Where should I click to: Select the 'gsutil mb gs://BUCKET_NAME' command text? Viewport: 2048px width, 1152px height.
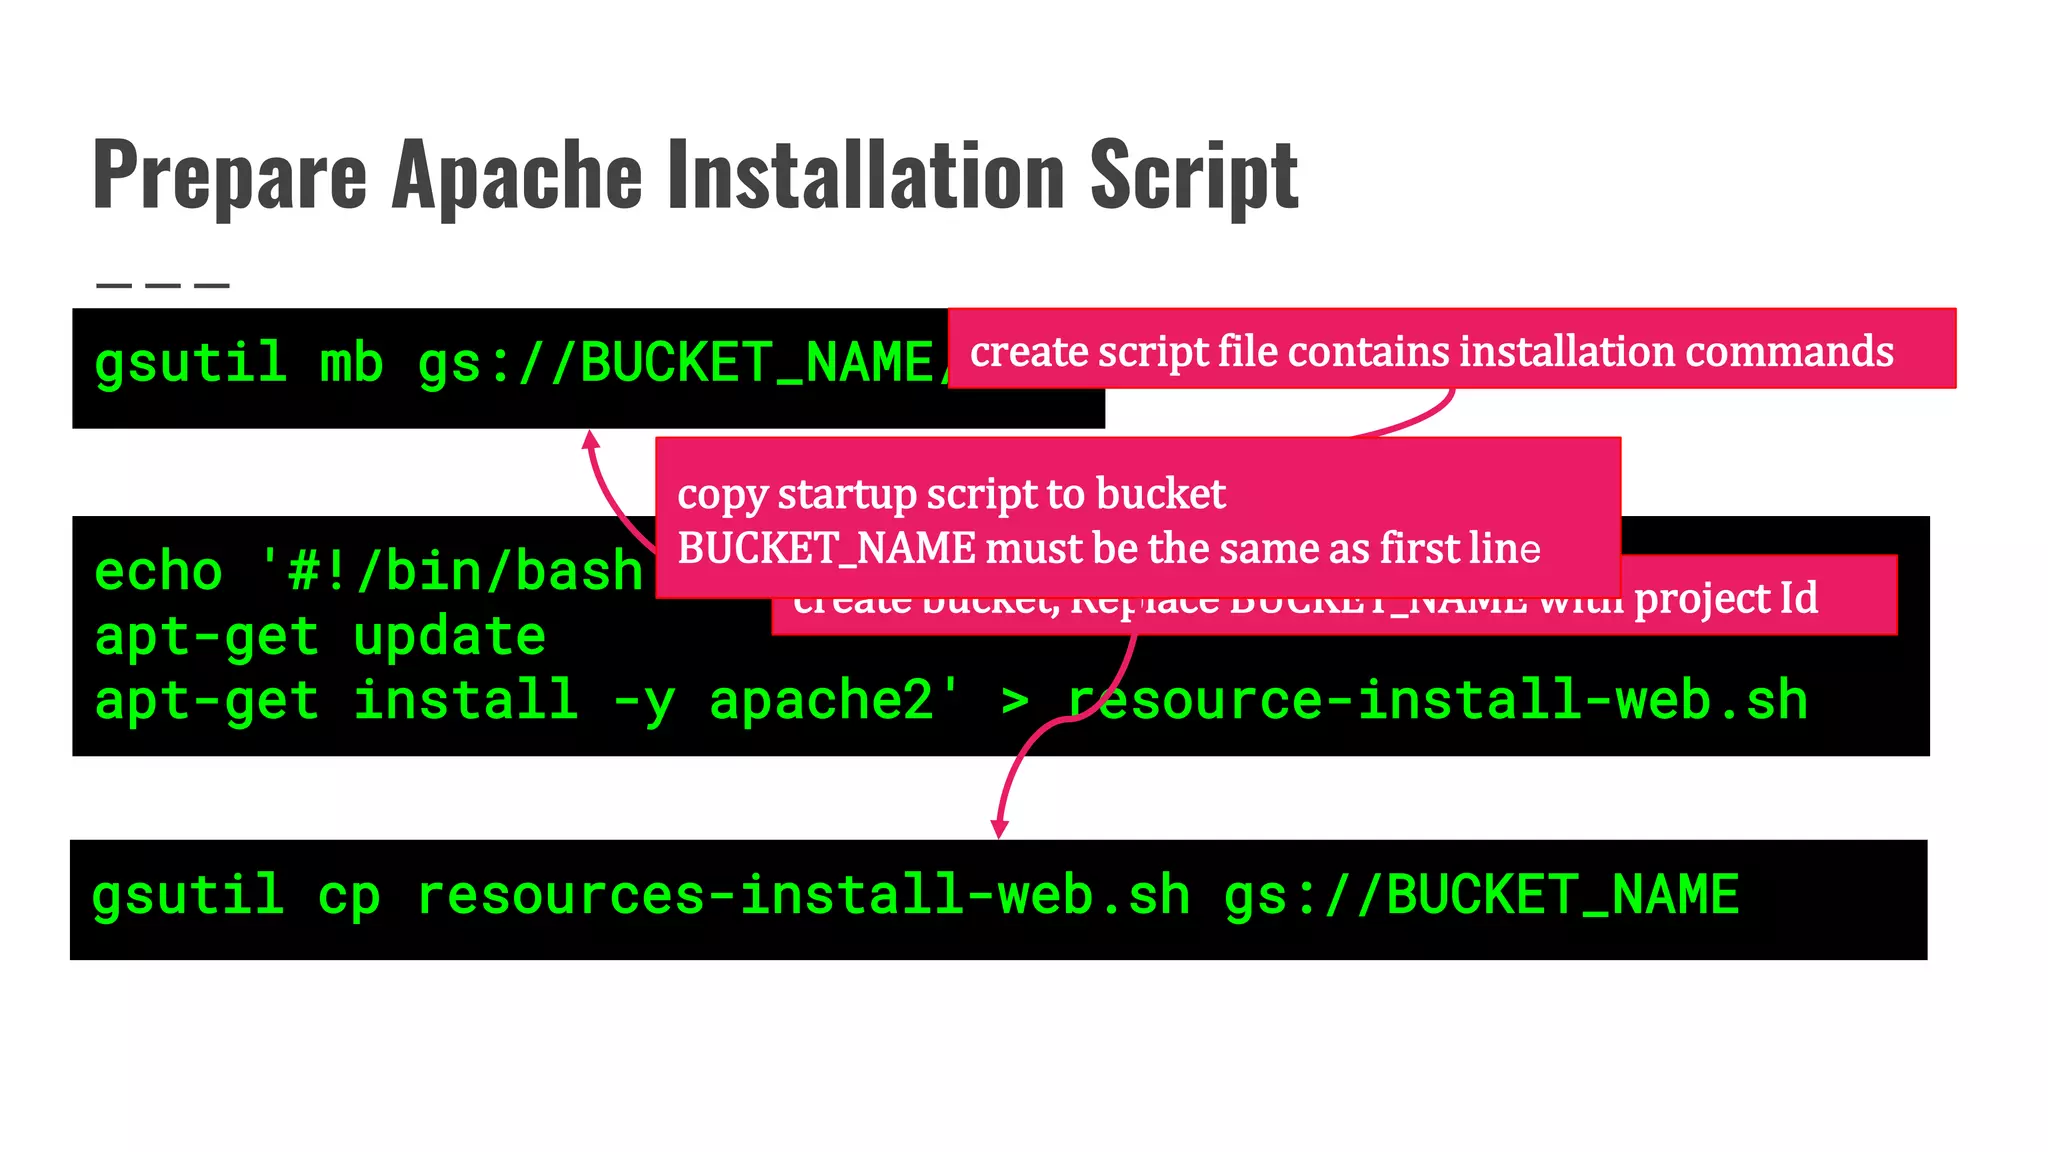click(520, 362)
